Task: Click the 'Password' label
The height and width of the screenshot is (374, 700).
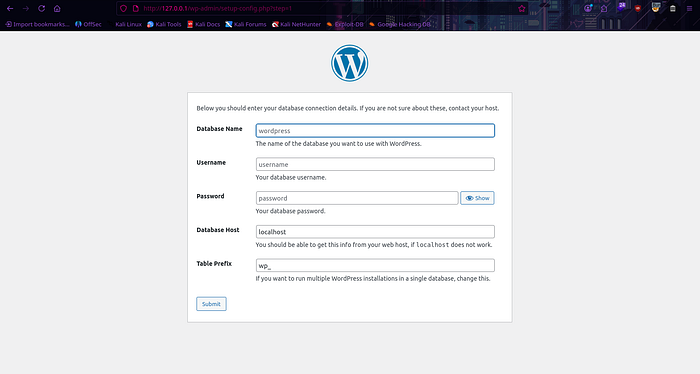Action: coord(210,196)
